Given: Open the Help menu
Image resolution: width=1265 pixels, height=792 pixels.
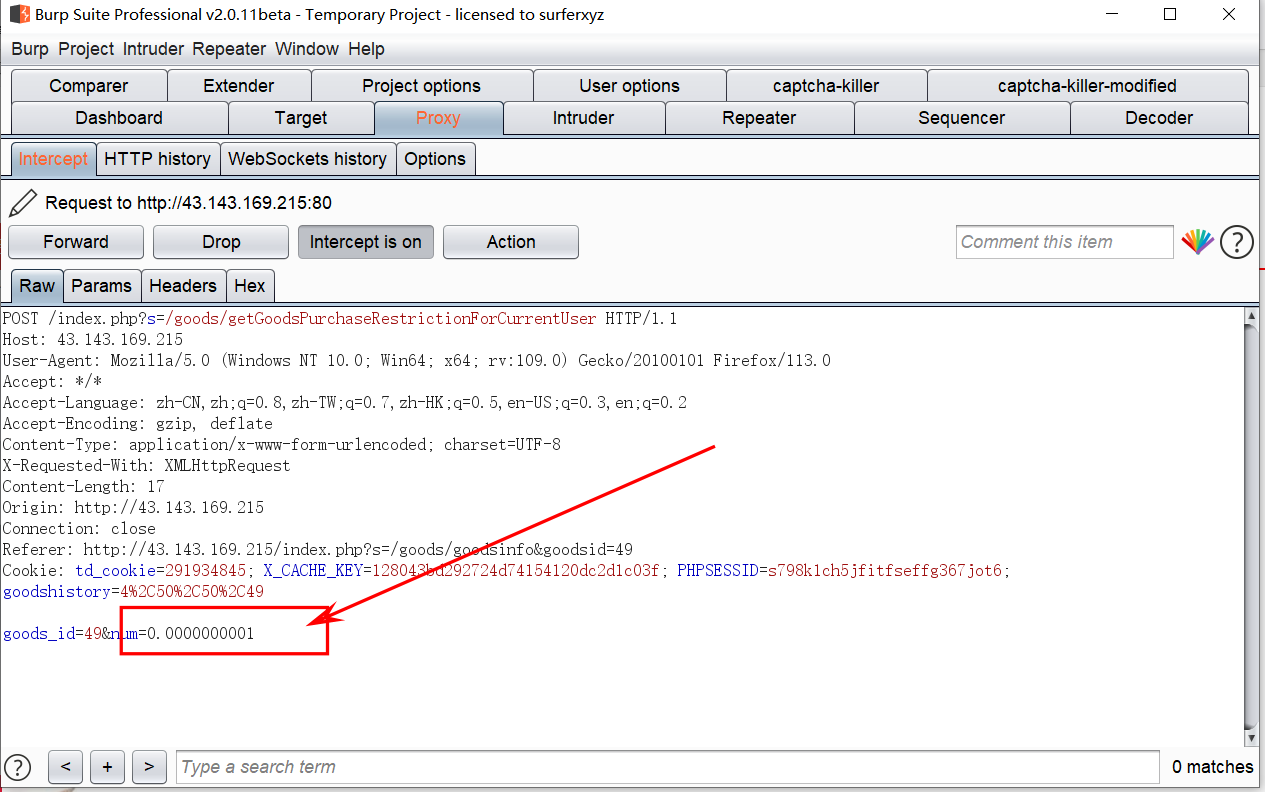Looking at the screenshot, I should click(366, 49).
